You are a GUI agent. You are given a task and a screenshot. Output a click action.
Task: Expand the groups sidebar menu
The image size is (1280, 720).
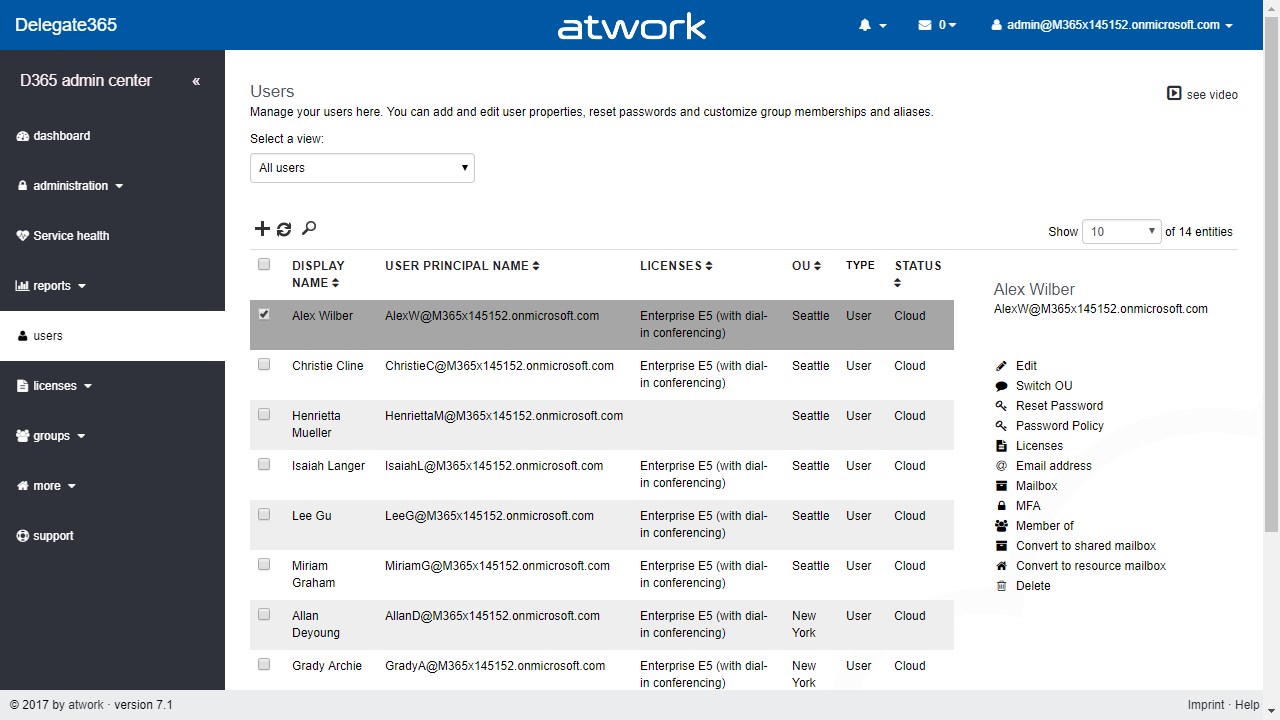pyautogui.click(x=51, y=436)
